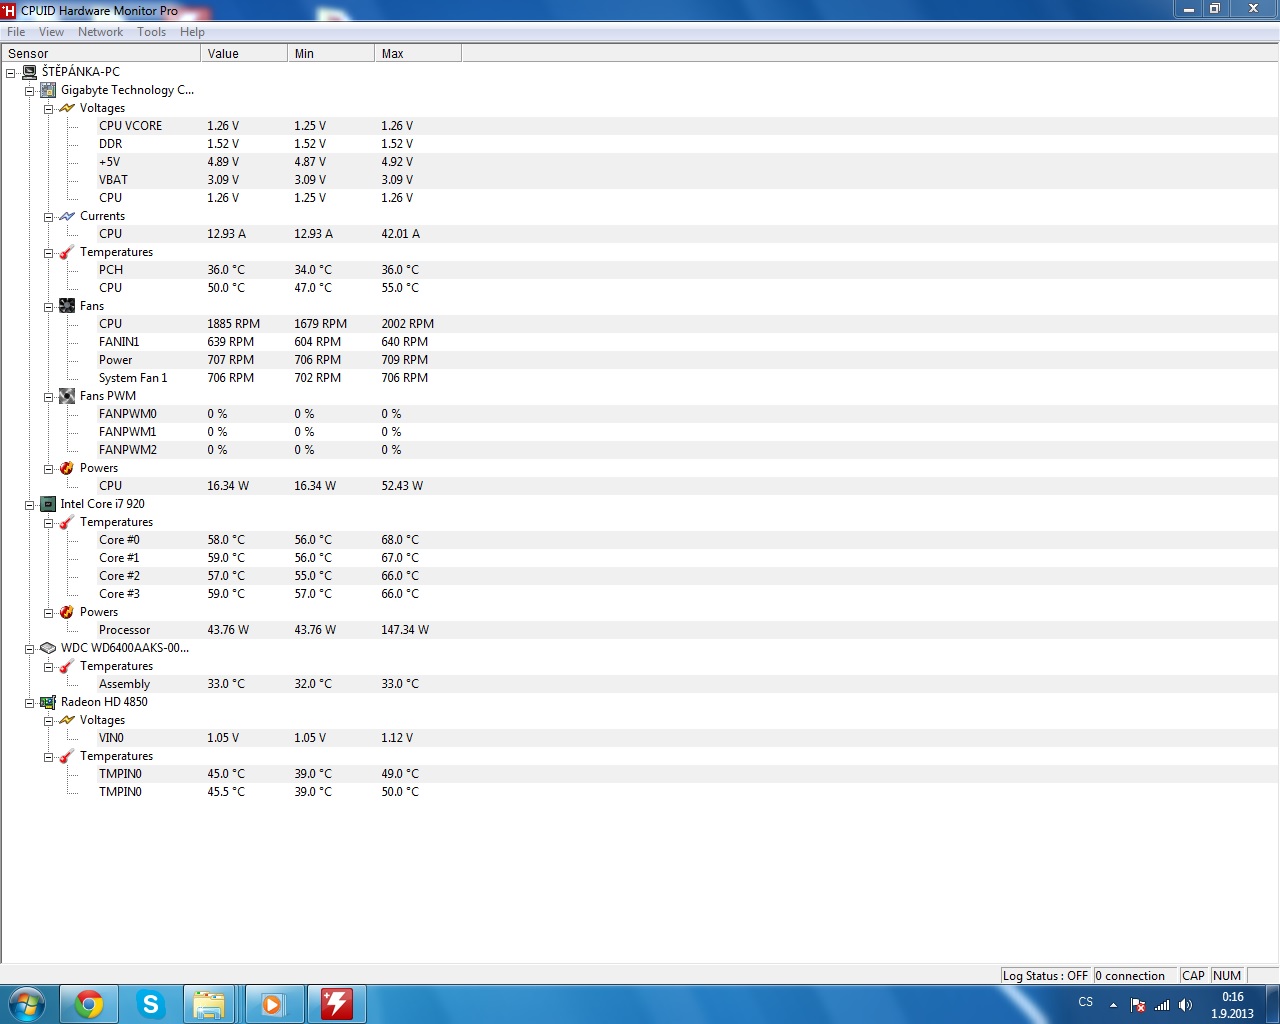Open Windows Explorer from the taskbar
This screenshot has height=1024, width=1280.
[209, 1004]
